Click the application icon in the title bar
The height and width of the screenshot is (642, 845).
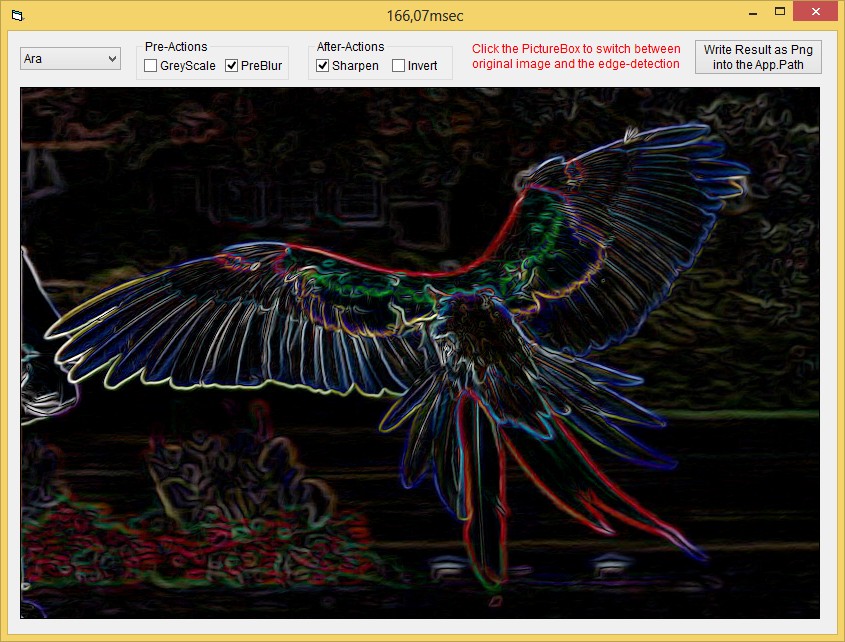(17, 15)
